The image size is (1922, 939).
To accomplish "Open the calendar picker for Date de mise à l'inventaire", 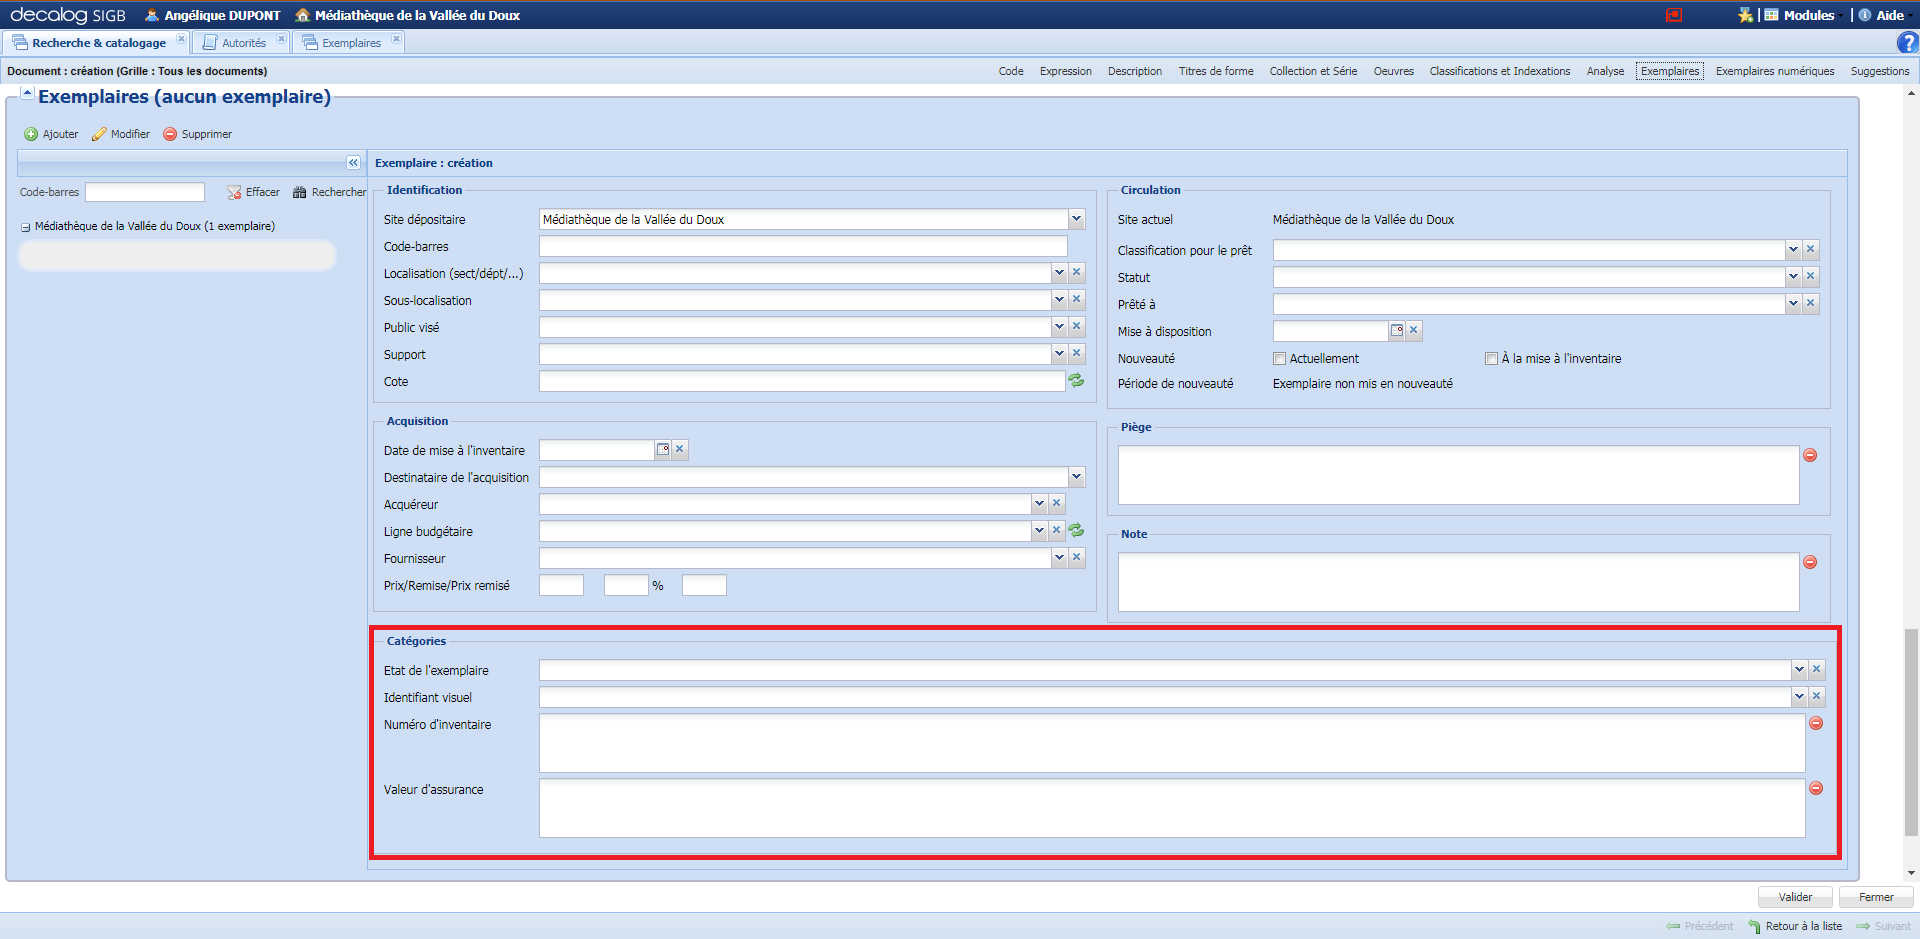I will [x=661, y=449].
